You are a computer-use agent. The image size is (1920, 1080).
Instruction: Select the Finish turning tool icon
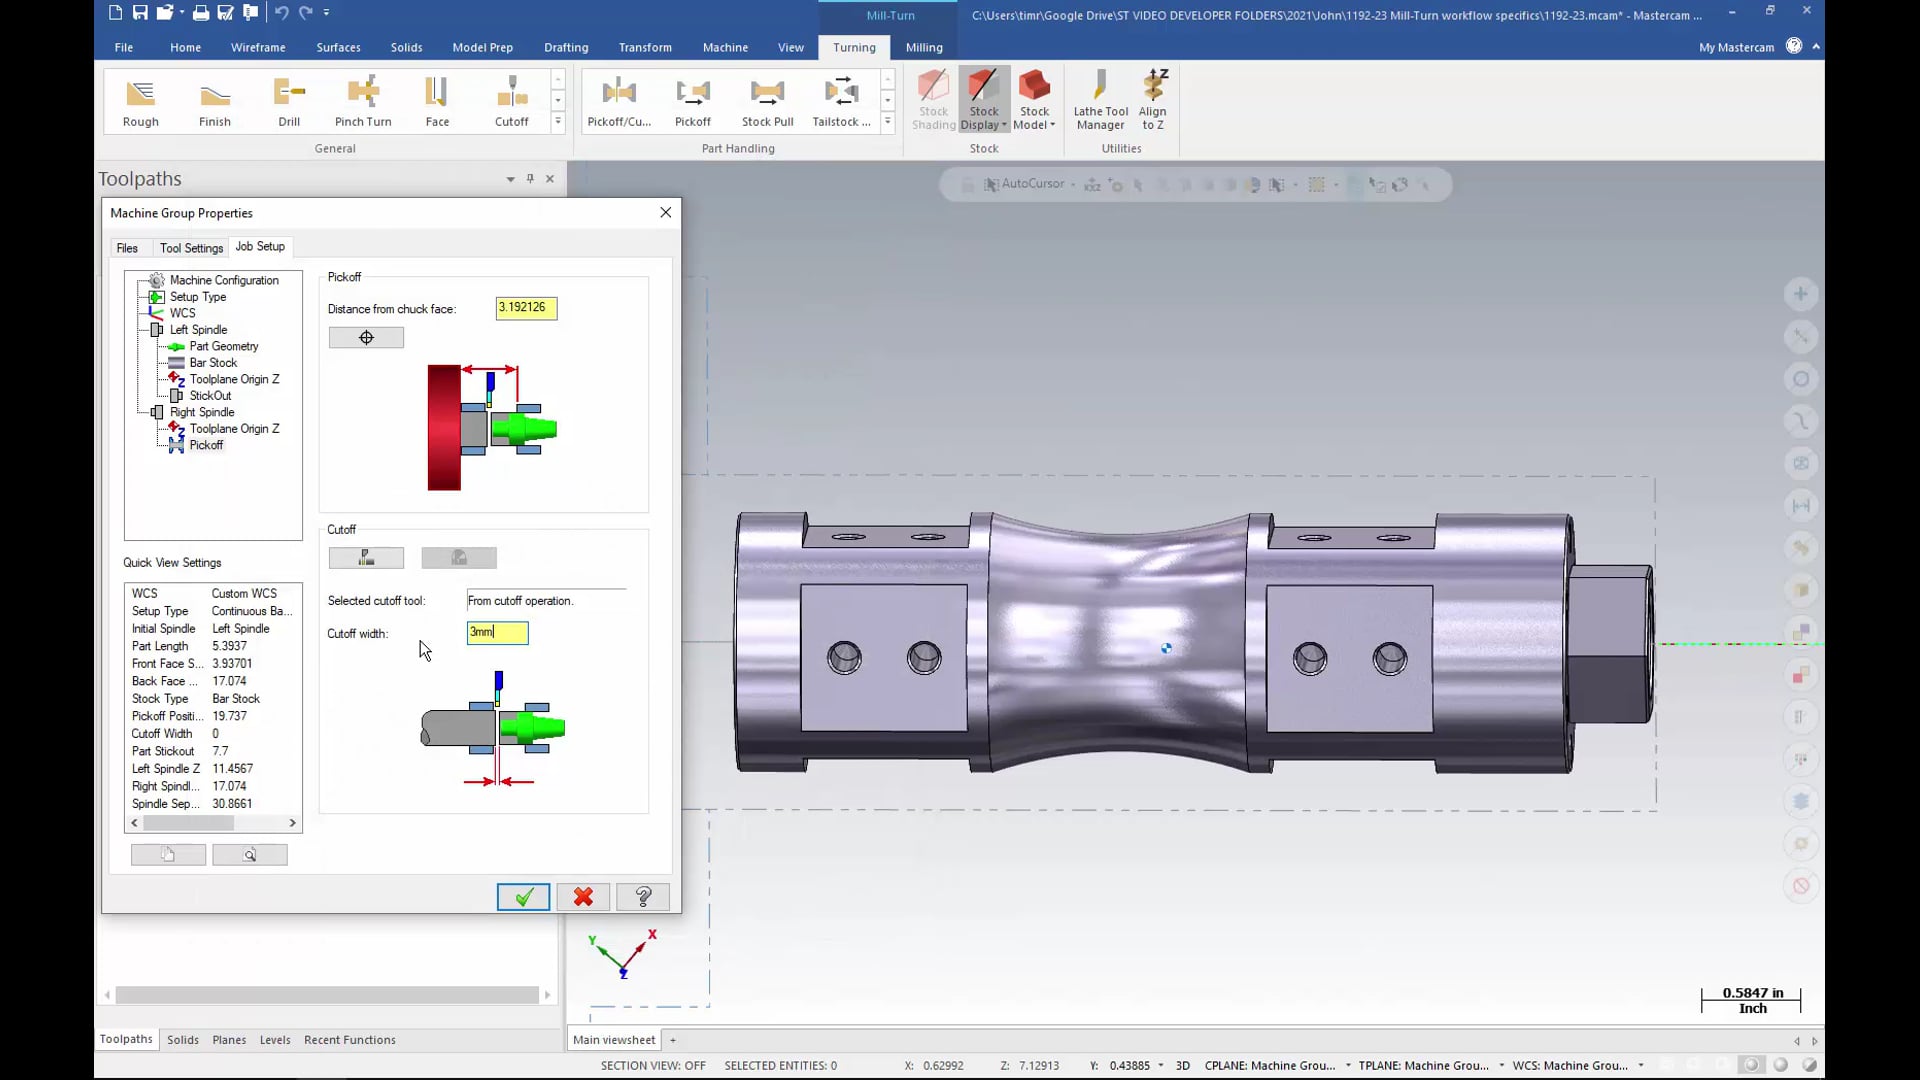click(214, 99)
